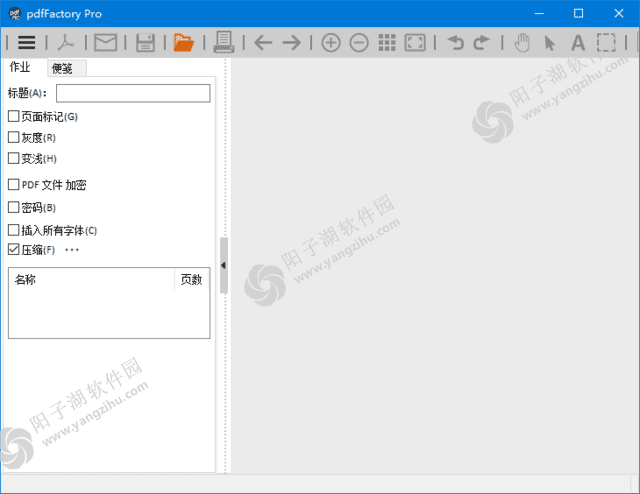Viewport: 640px width, 494px height.
Task: Zoom in with plus circle icon
Action: [331, 43]
